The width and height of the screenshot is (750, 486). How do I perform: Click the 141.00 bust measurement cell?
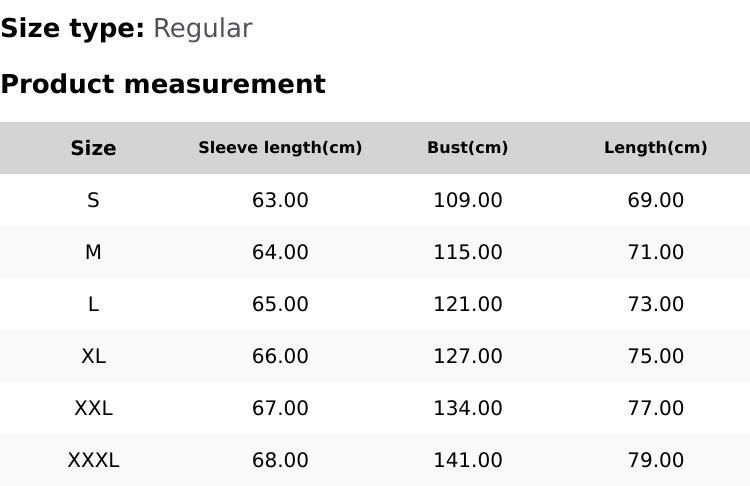point(467,460)
